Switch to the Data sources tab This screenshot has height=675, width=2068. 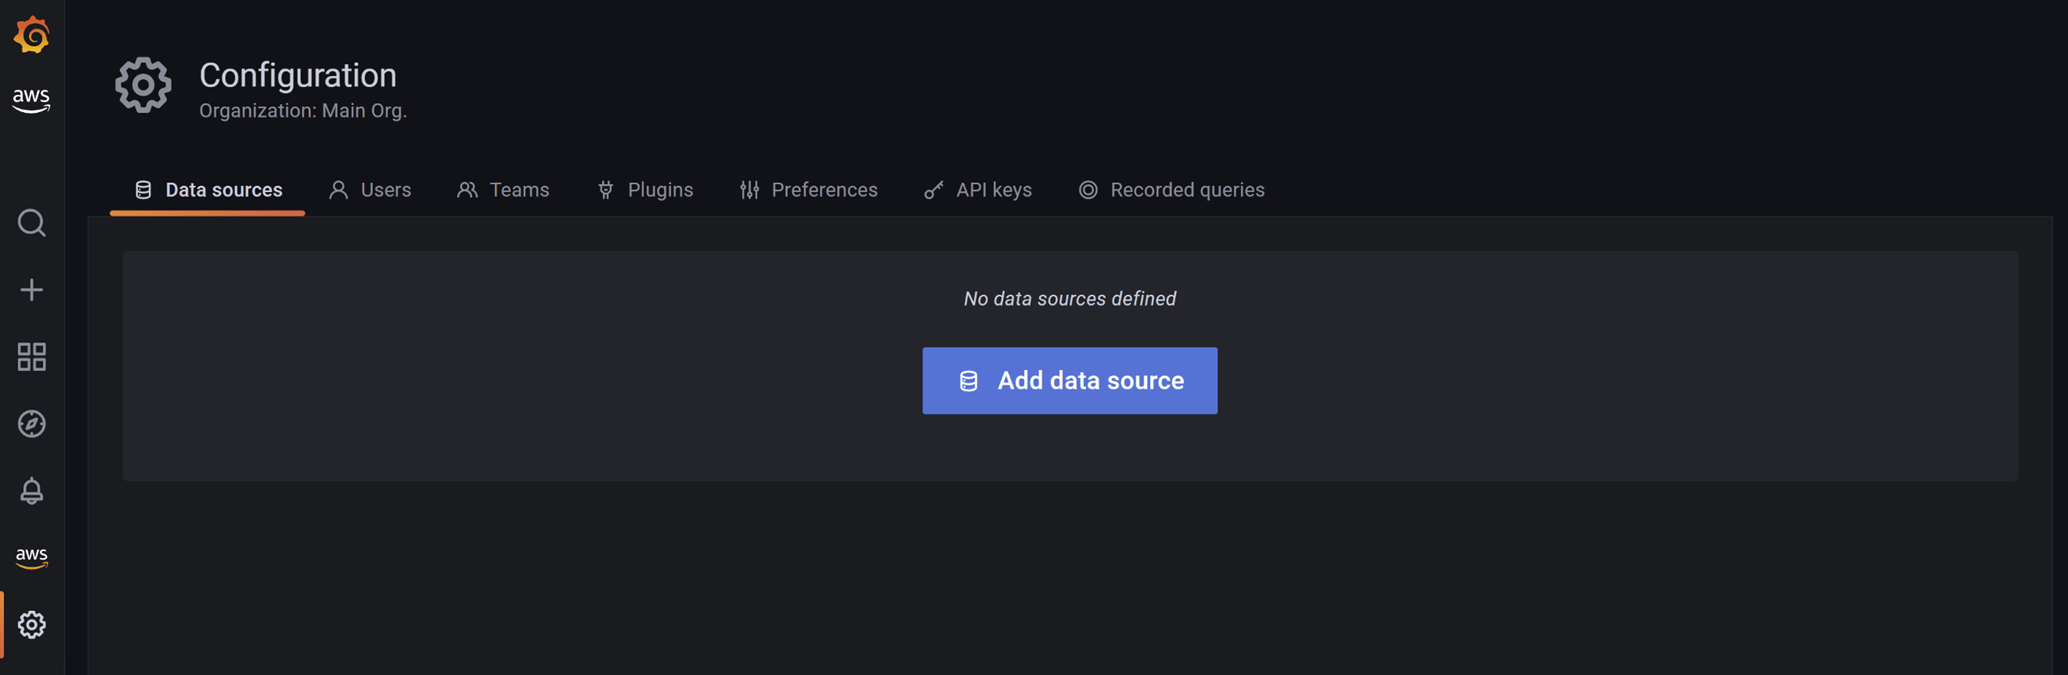(x=208, y=190)
